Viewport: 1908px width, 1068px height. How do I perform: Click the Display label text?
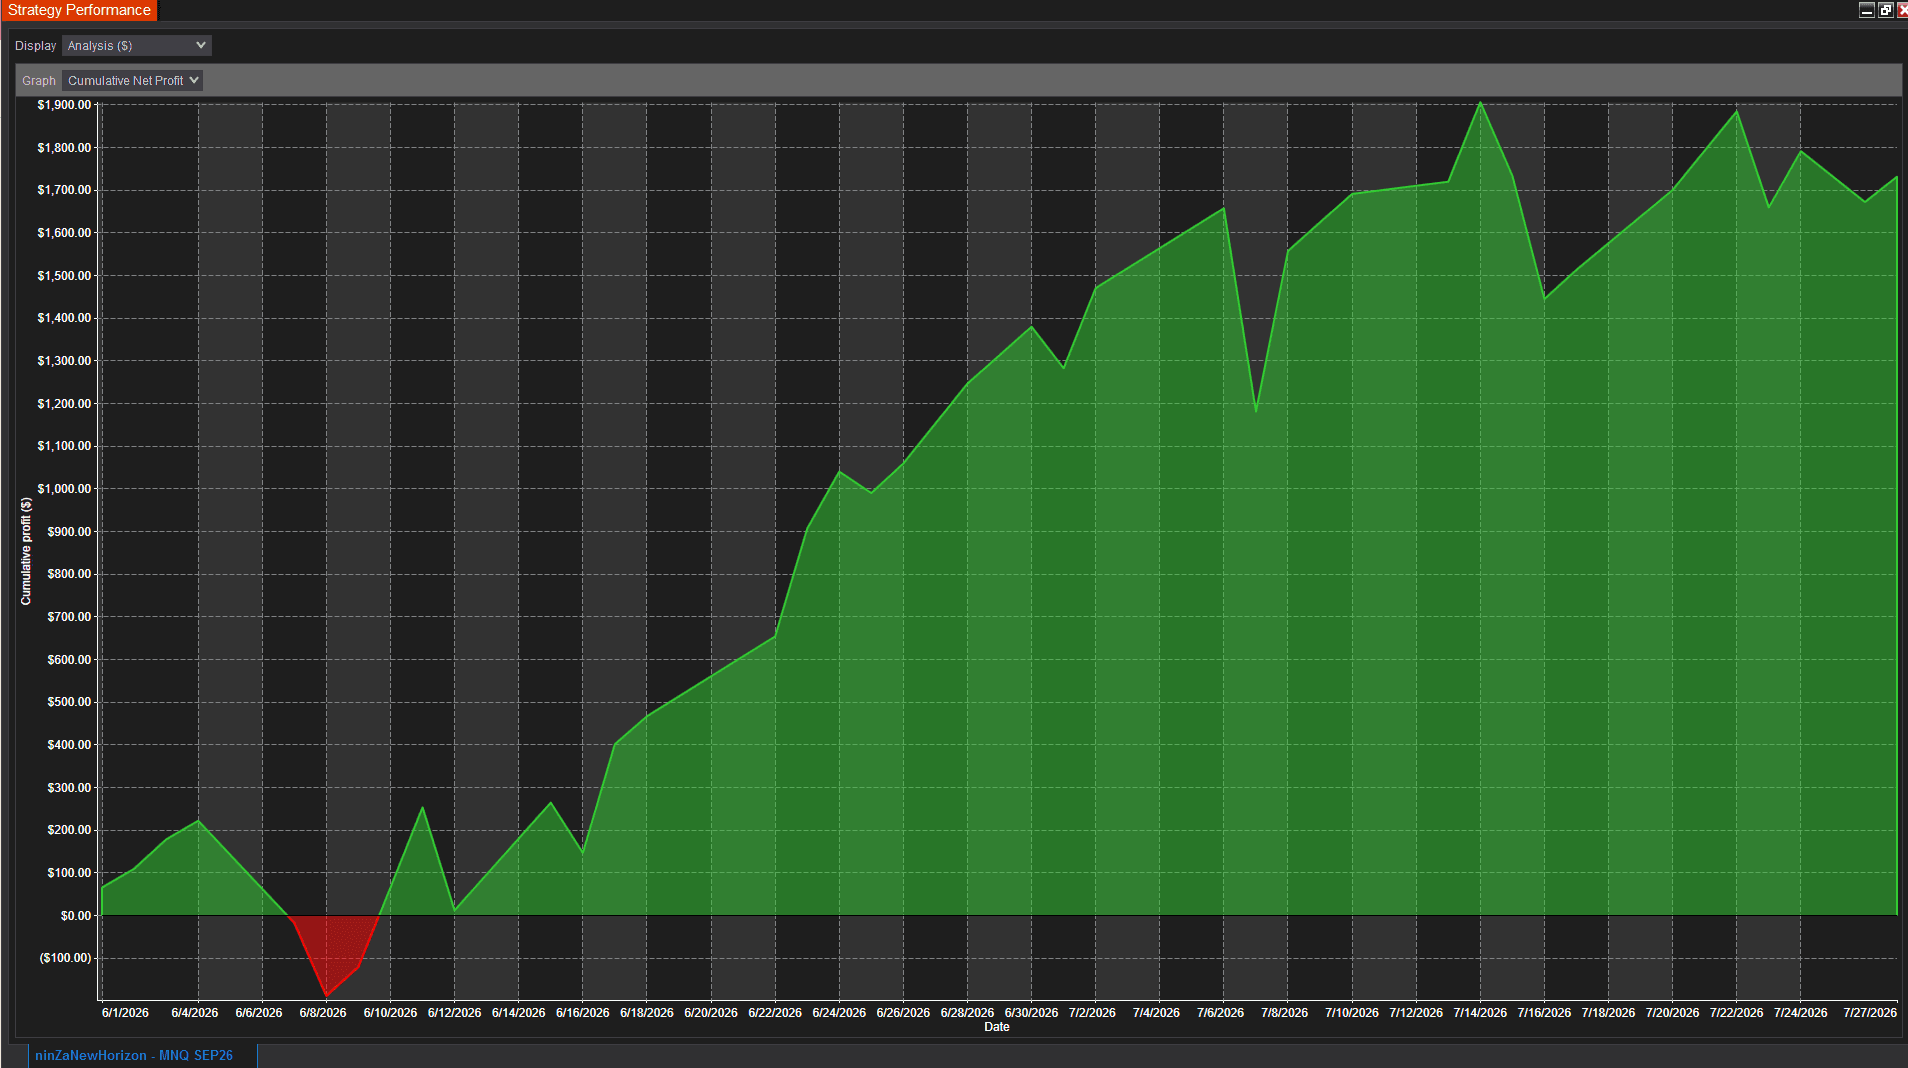coord(35,46)
